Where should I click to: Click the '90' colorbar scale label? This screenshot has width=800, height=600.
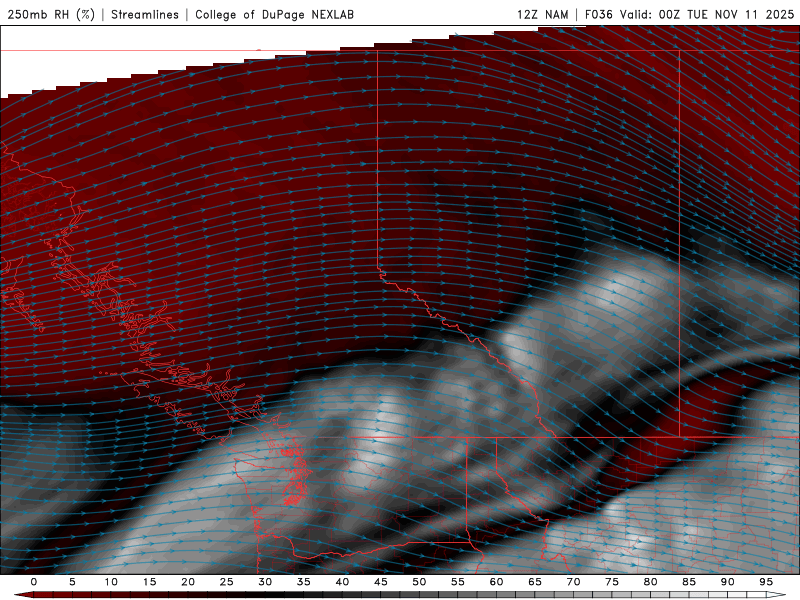point(727,582)
